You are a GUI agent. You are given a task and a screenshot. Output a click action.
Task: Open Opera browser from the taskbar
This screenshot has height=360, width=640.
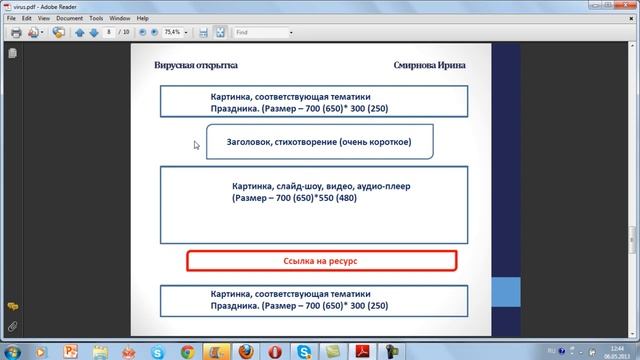coord(275,352)
